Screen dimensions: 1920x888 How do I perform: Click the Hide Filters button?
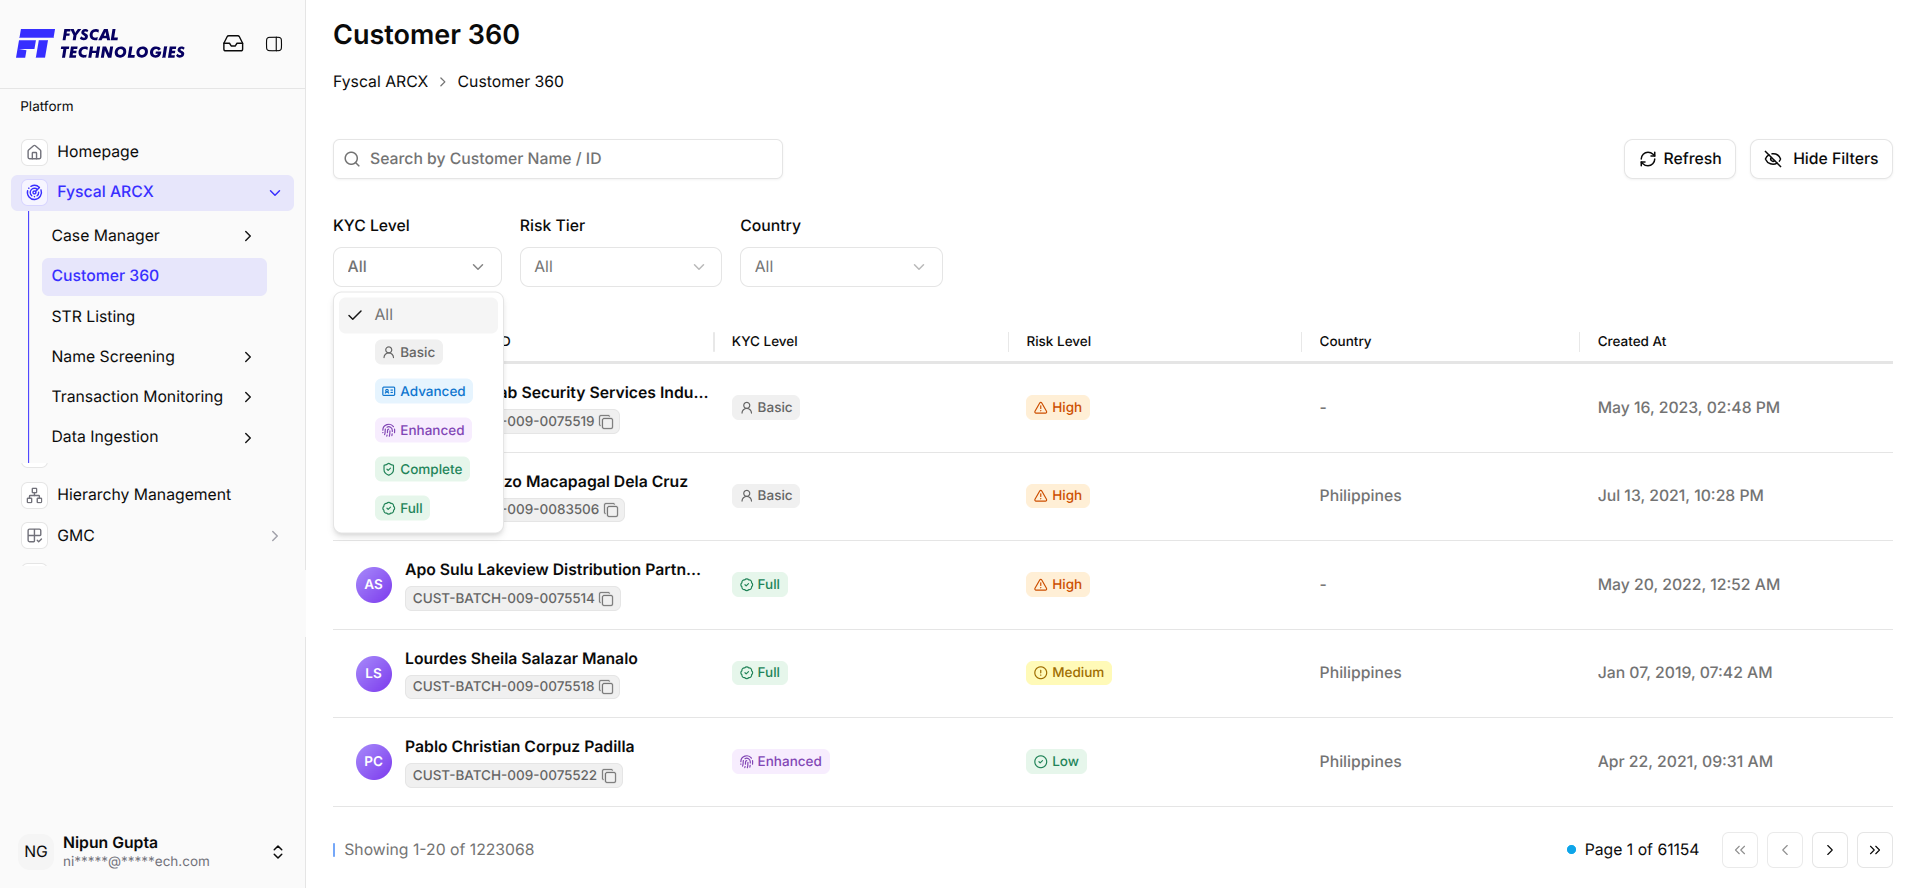pos(1821,159)
